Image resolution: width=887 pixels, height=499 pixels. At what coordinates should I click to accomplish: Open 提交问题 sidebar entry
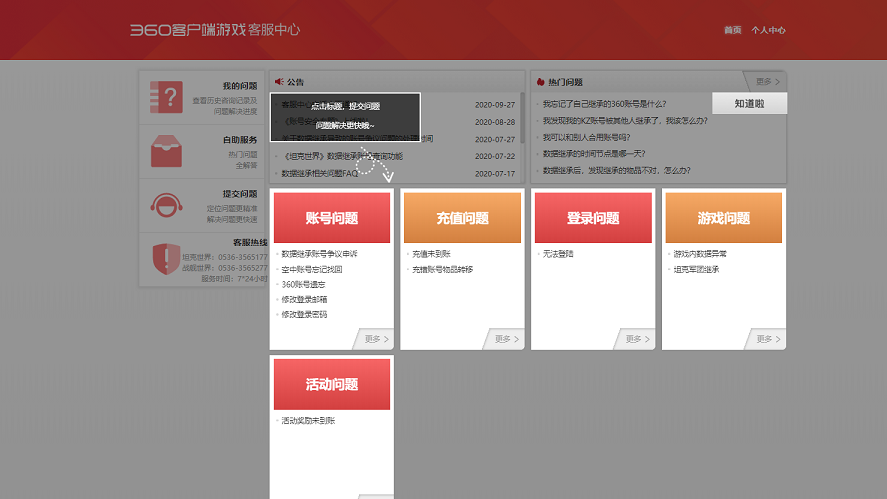(202, 205)
